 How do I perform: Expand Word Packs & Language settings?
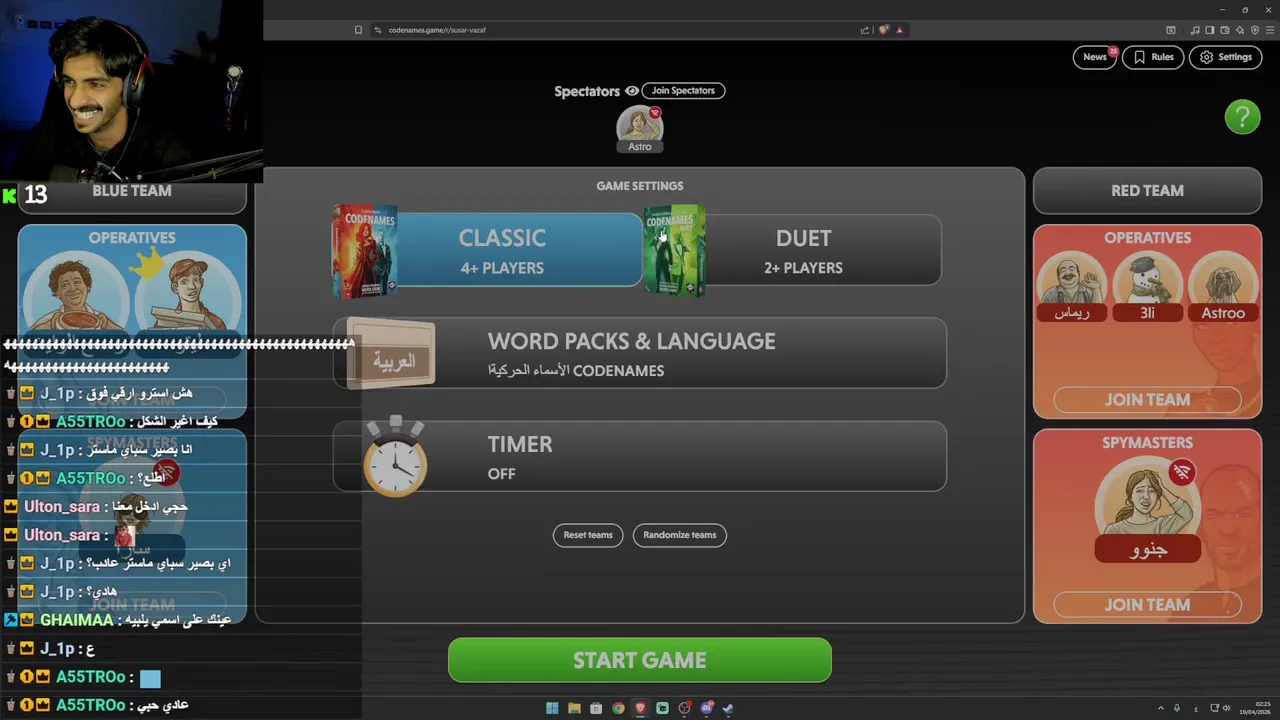[640, 353]
